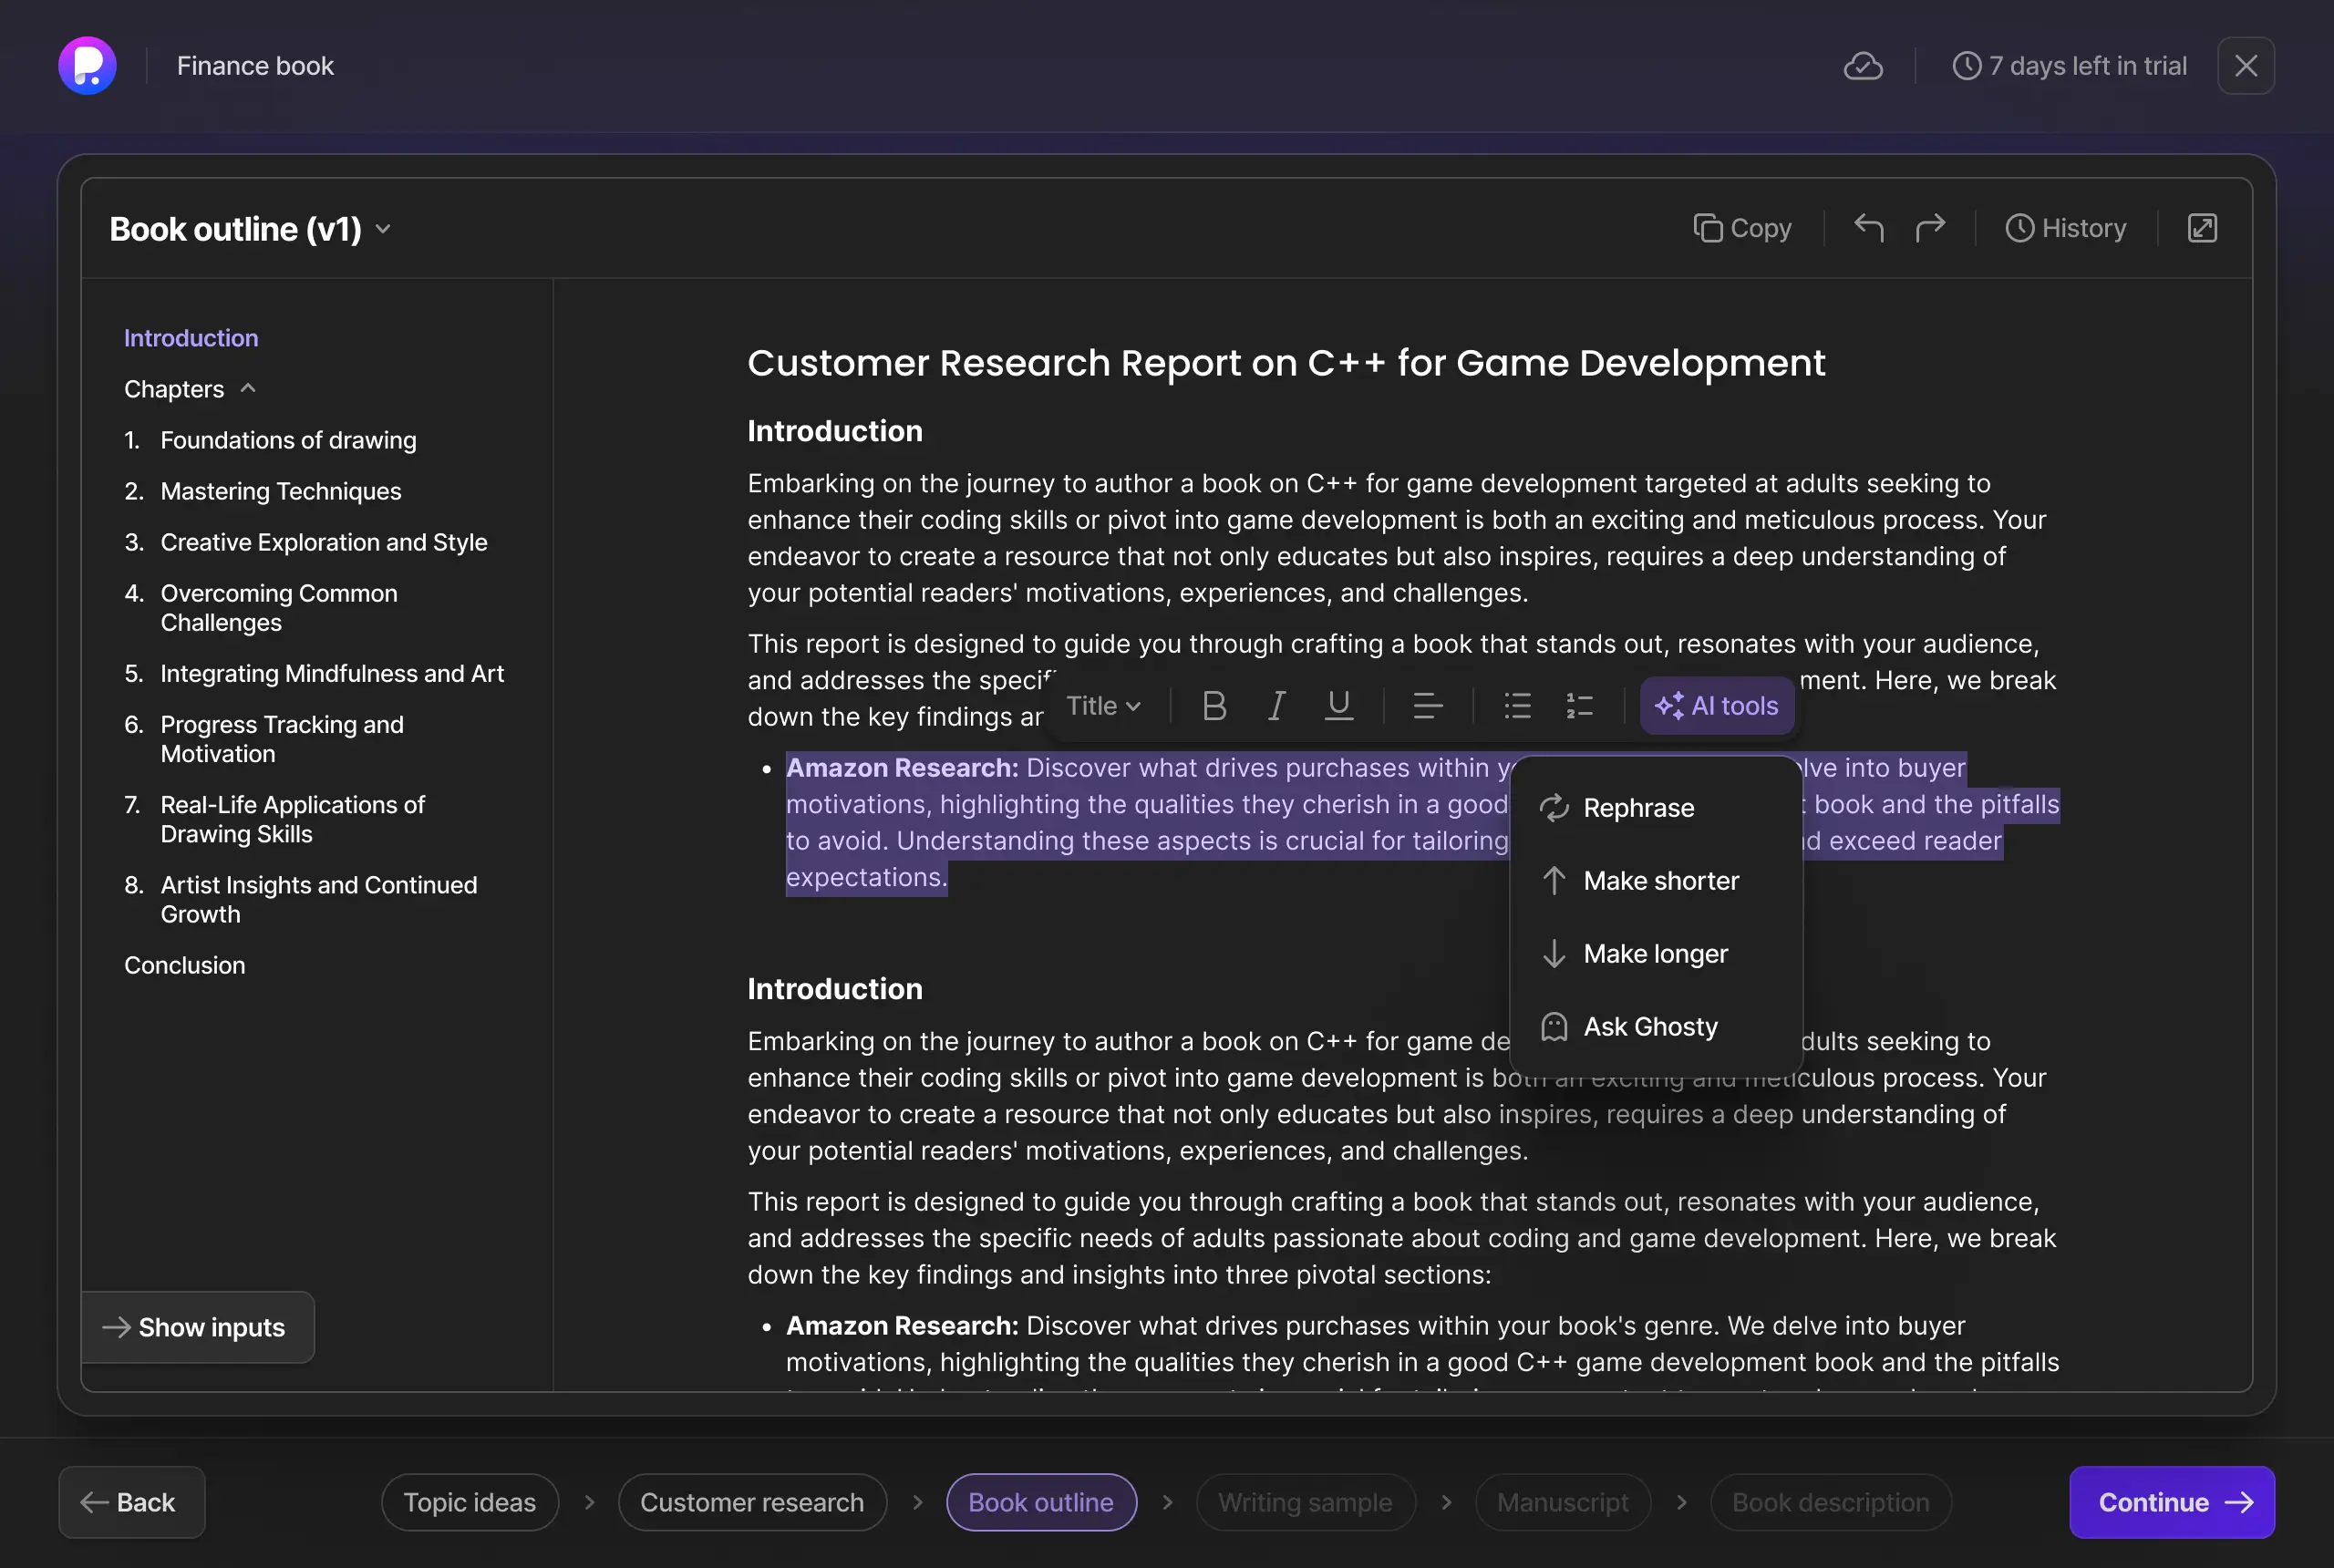Open the text alignment option
Viewport: 2334px width, 1568px height.
1426,706
